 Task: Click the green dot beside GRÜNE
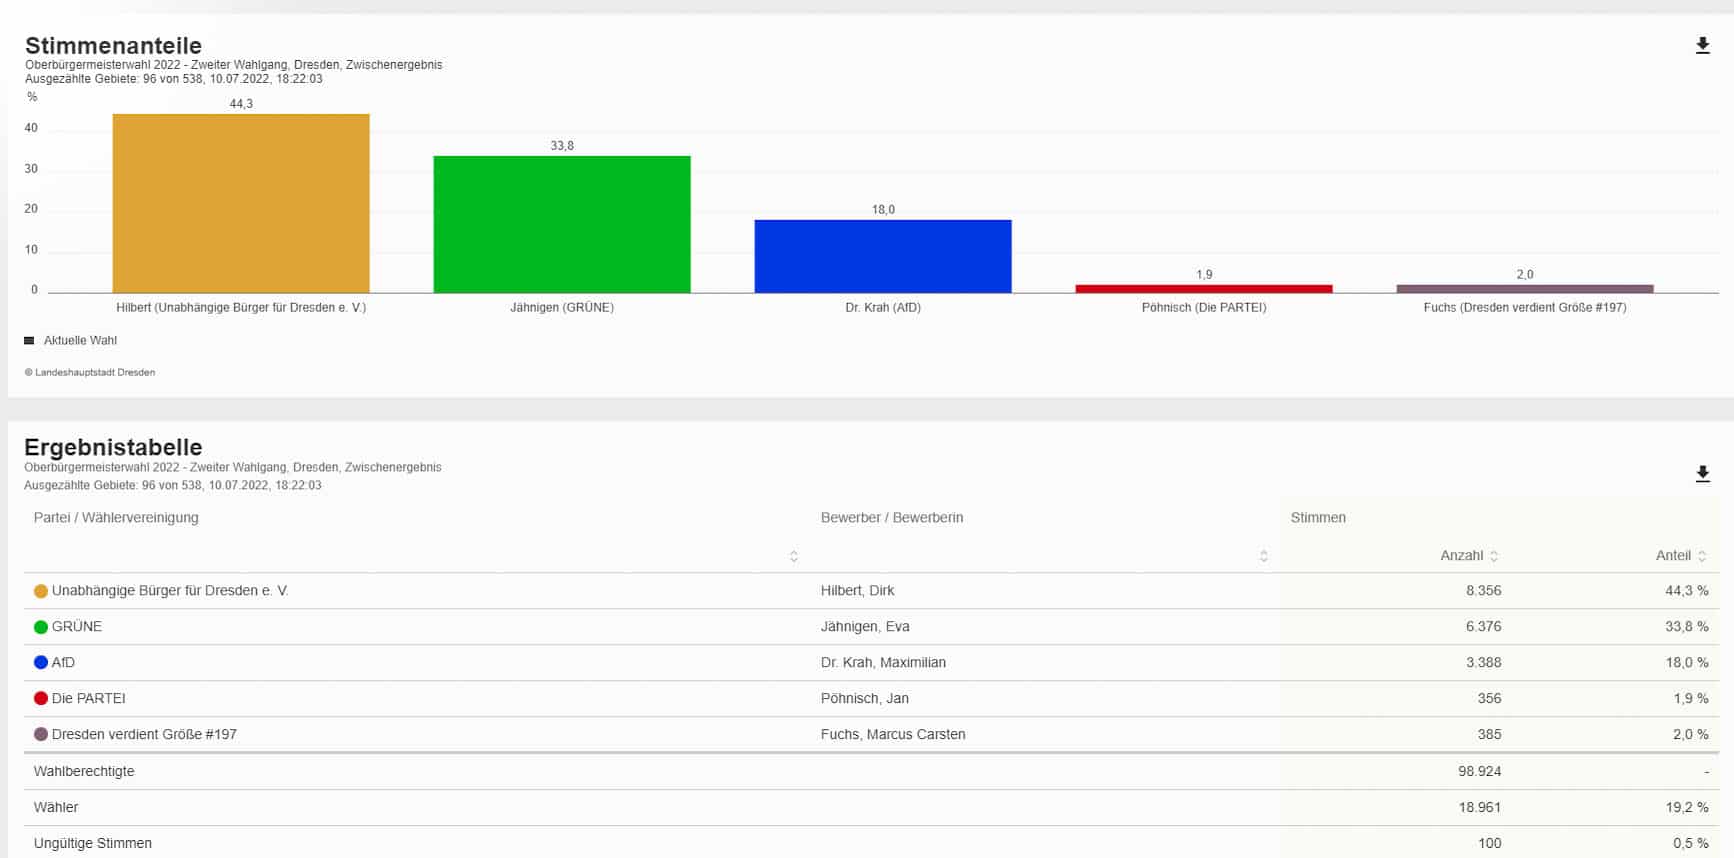tap(41, 627)
